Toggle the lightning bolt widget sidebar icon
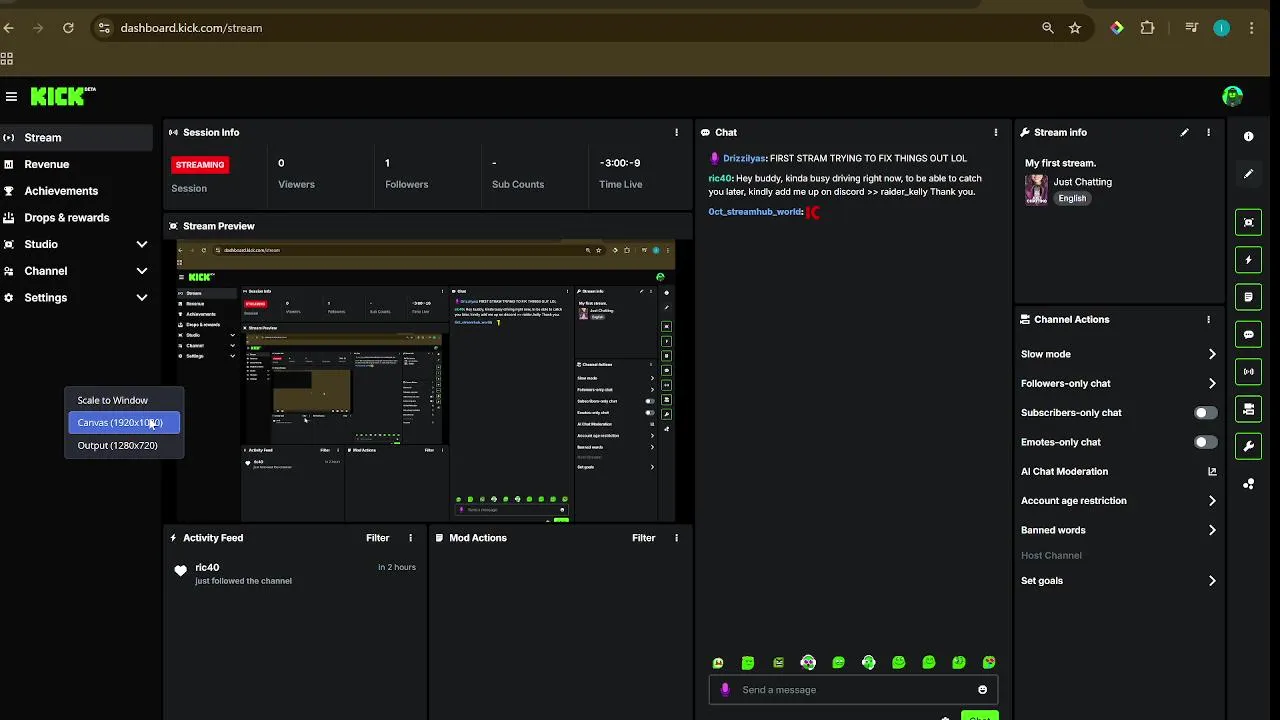 1248,260
